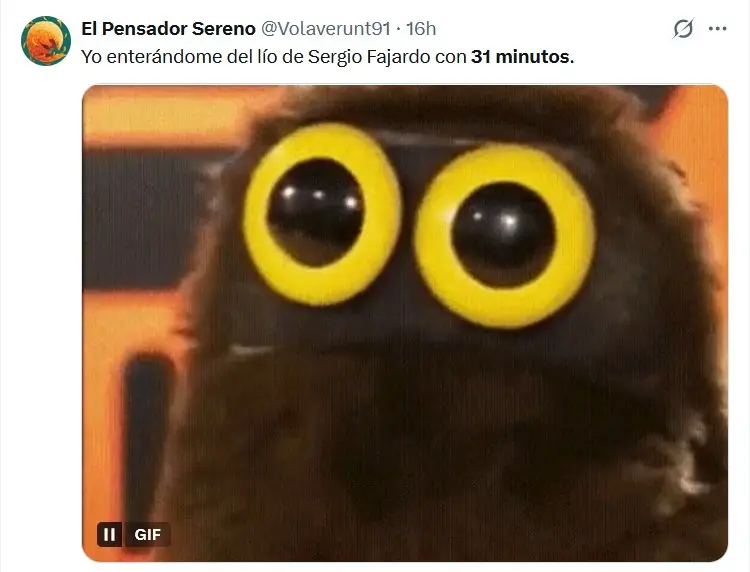Click the bold 31 minutos text
Viewport: 750px width, 572px height.
point(522,57)
